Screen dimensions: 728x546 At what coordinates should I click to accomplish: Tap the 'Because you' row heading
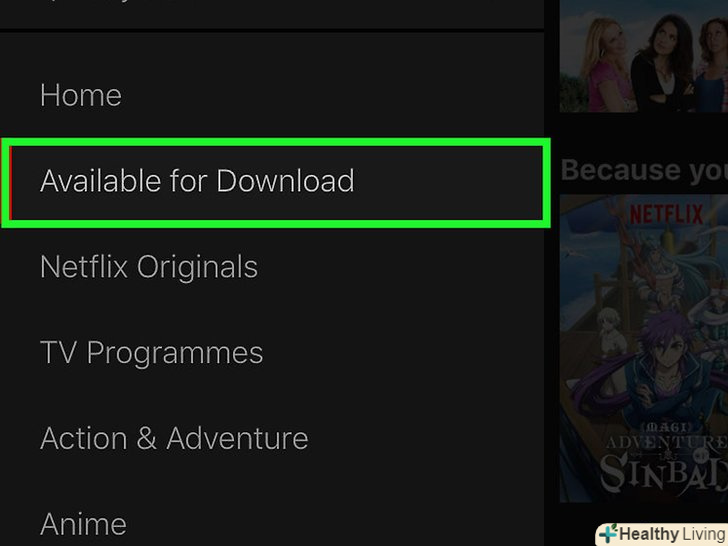click(644, 170)
